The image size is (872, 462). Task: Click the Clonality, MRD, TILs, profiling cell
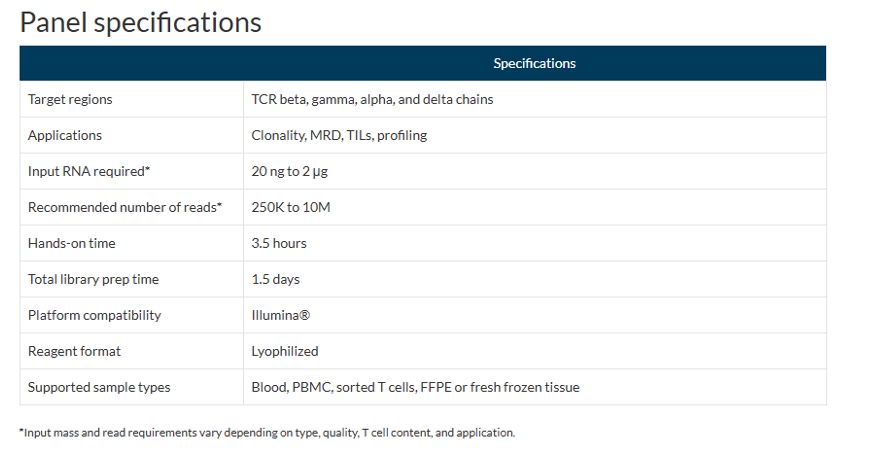tap(339, 135)
